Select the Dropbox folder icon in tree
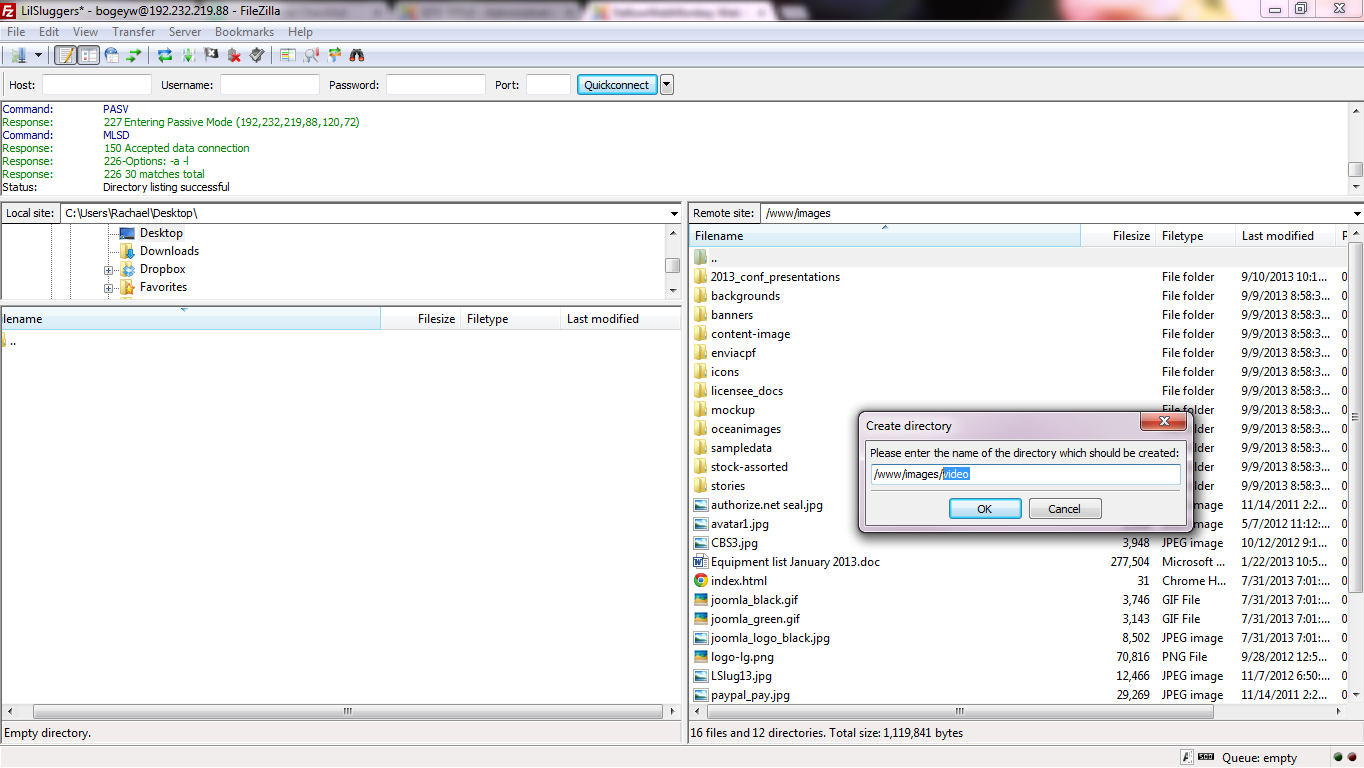The image size is (1364, 768). pyautogui.click(x=128, y=269)
